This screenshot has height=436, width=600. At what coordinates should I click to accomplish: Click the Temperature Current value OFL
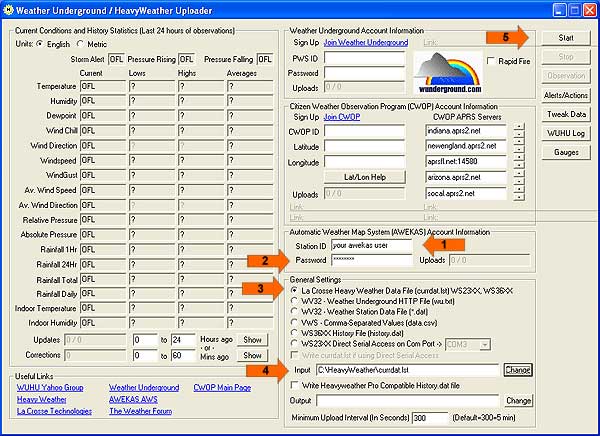pyautogui.click(x=103, y=86)
